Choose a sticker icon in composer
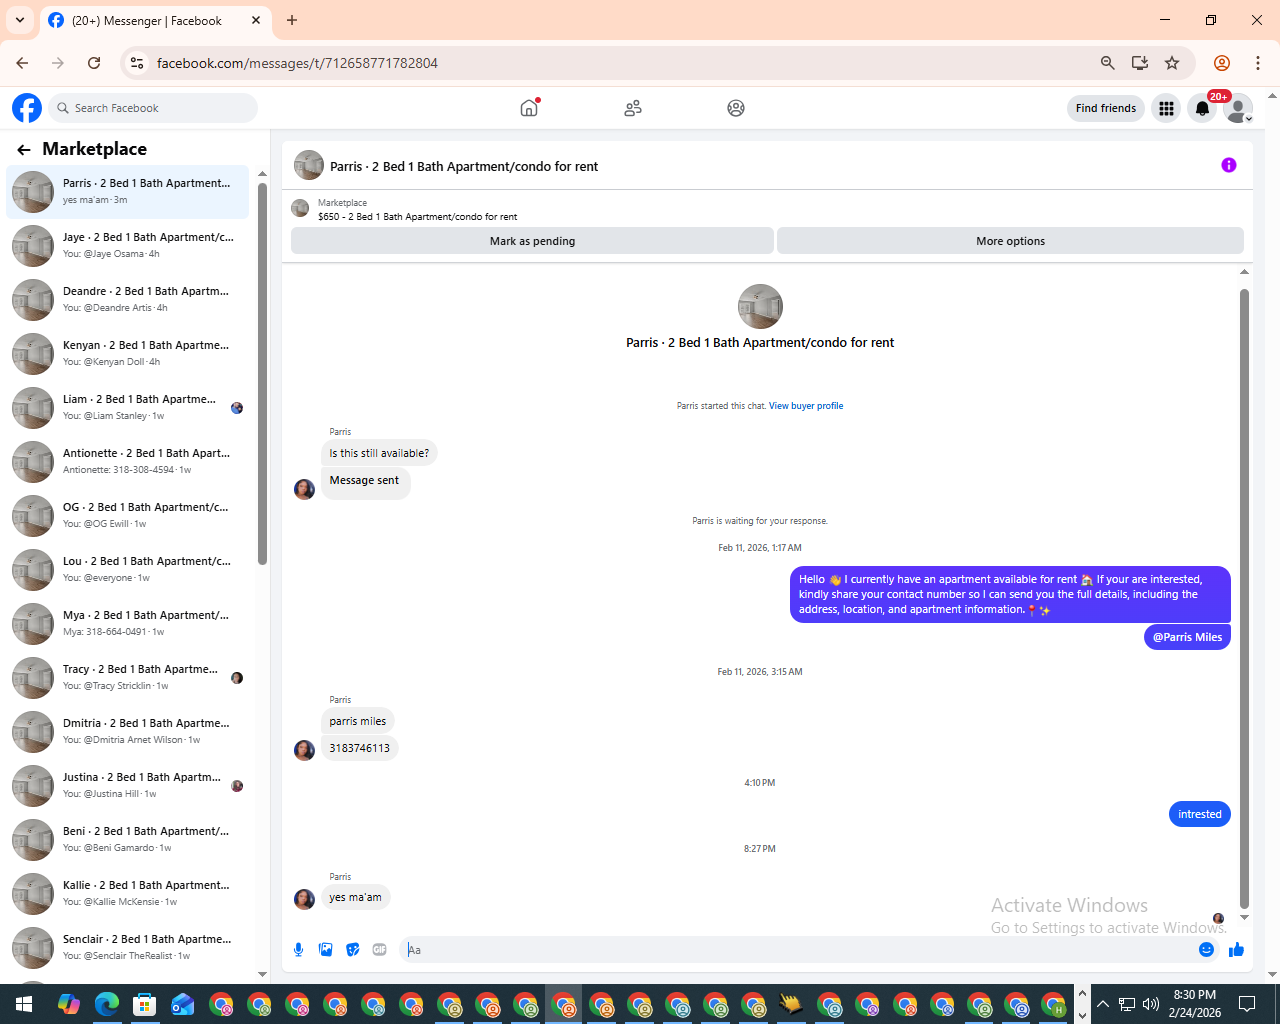1280x1024 pixels. coord(353,949)
